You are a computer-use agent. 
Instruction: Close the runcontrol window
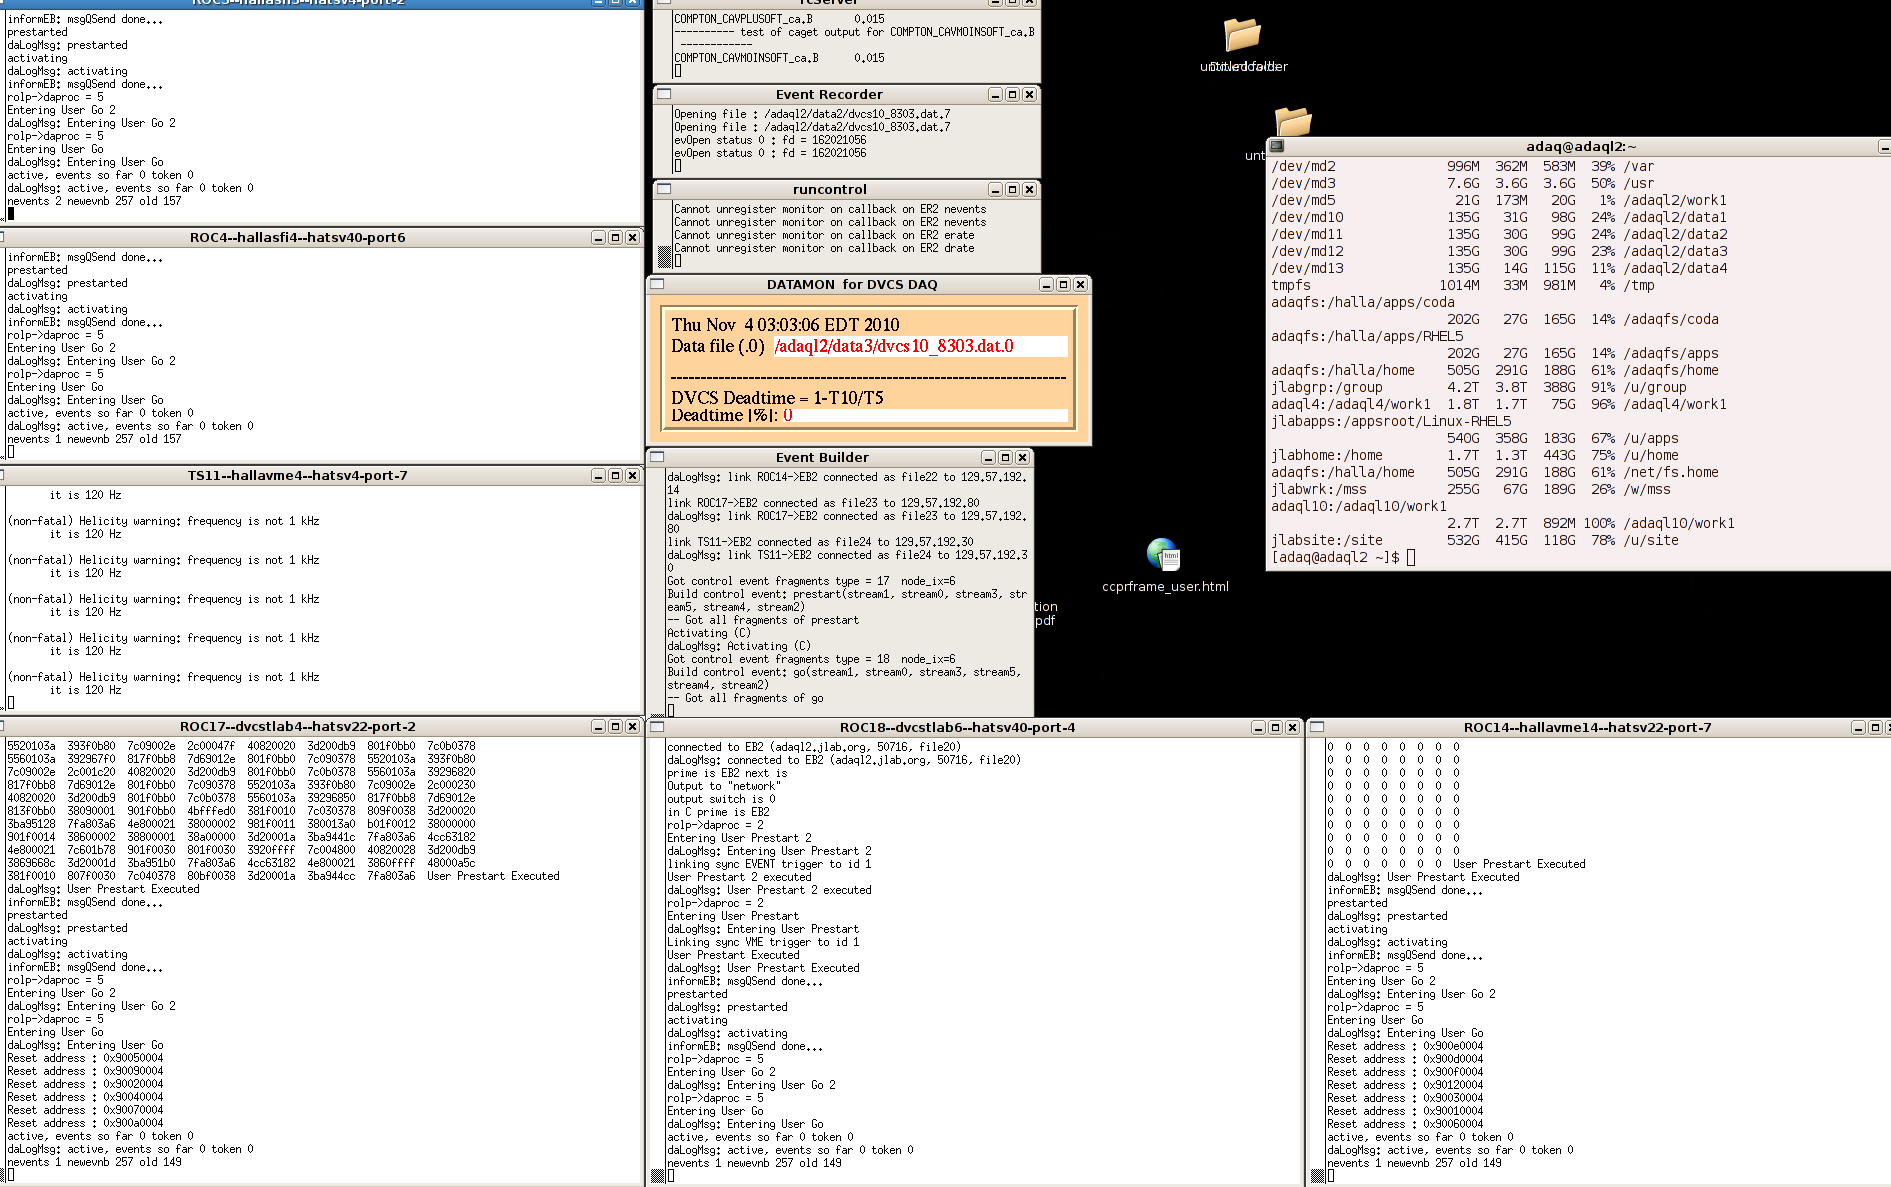click(x=1029, y=189)
